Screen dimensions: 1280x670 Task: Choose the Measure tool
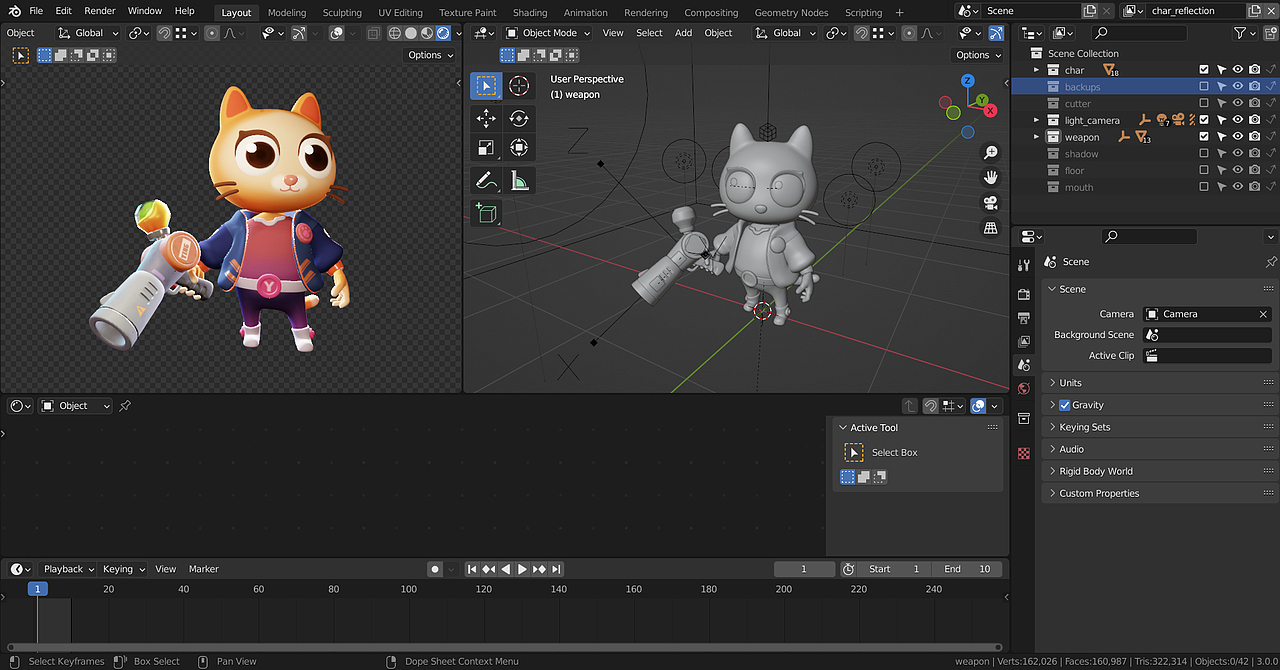(518, 181)
